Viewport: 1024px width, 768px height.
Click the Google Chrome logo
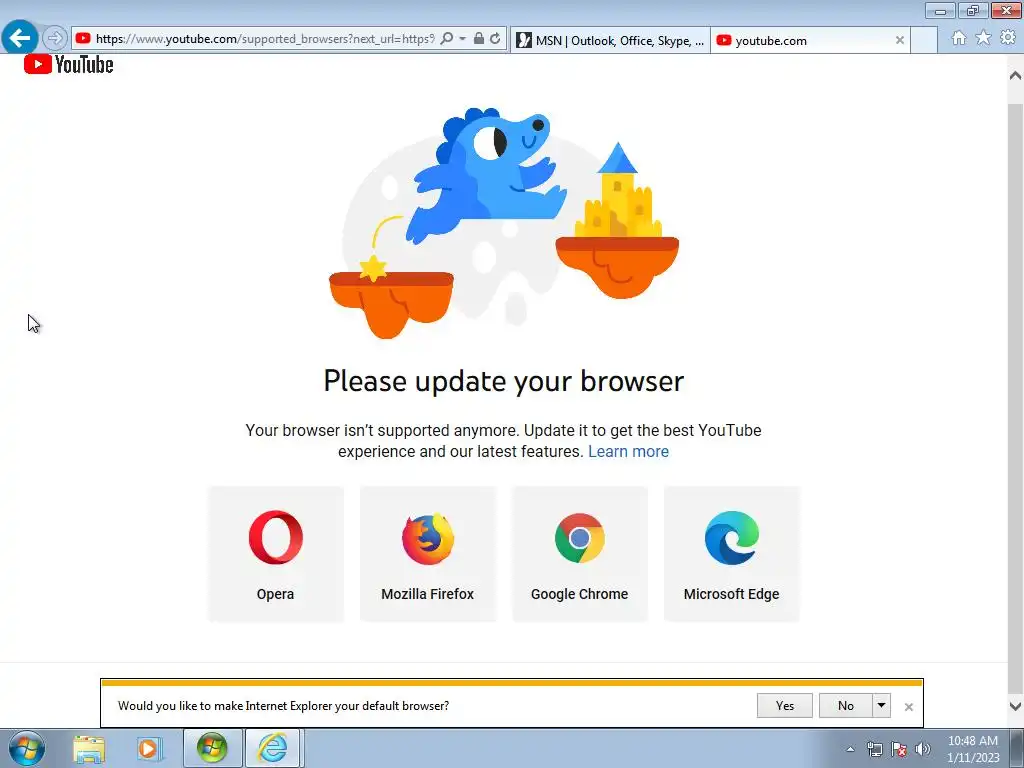click(x=579, y=538)
